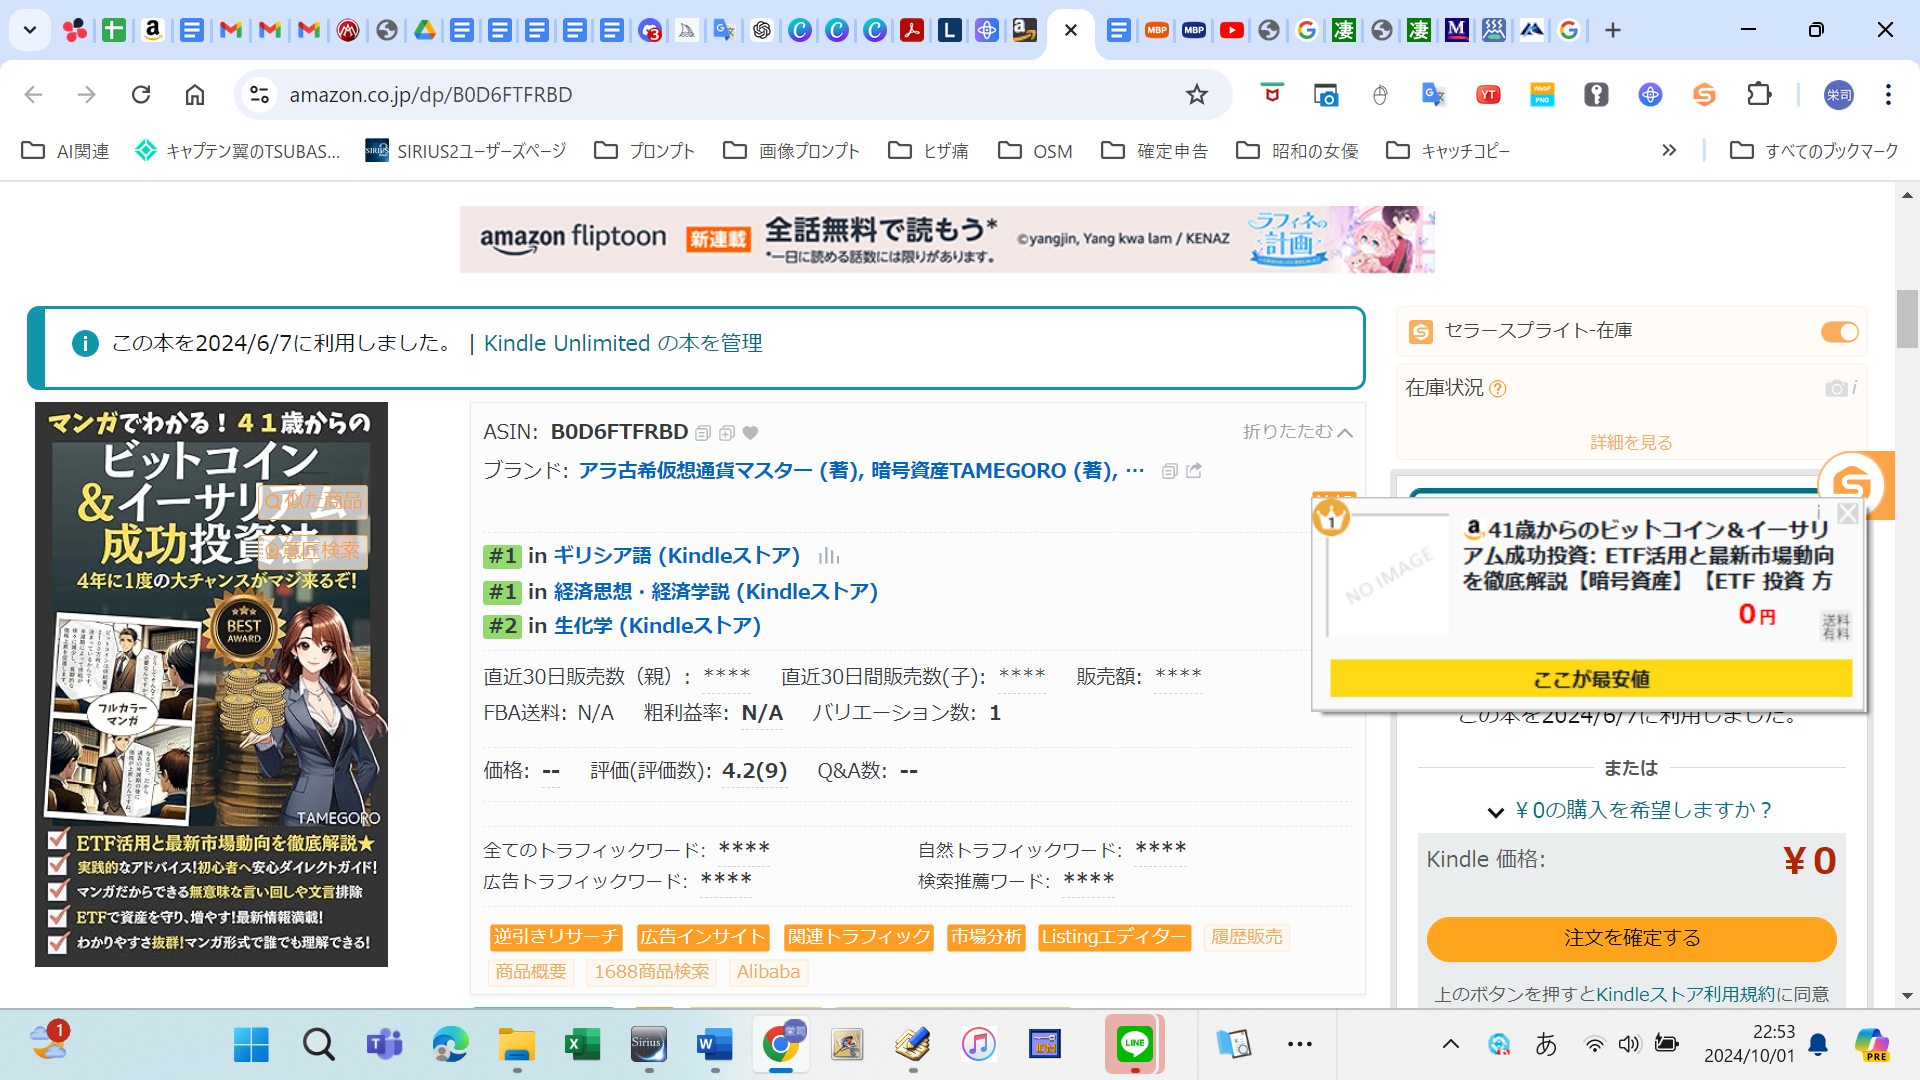Image resolution: width=1920 pixels, height=1080 pixels.
Task: Open 経済思想・経済学説 category link
Action: click(x=716, y=592)
